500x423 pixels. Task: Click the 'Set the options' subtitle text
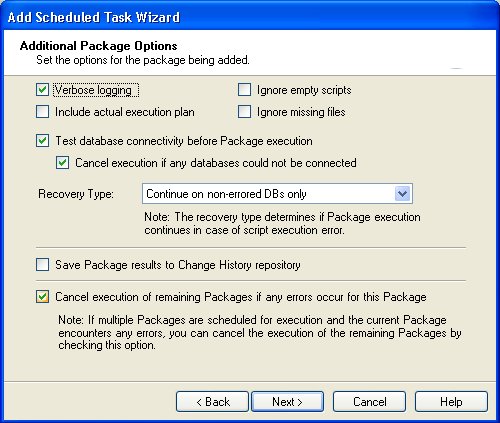click(x=143, y=60)
